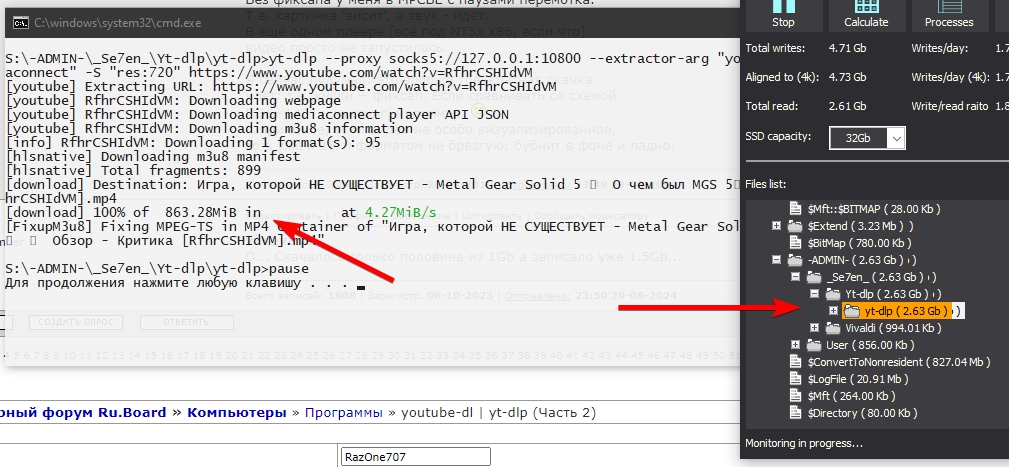Expand the User folder node

[x=797, y=345]
